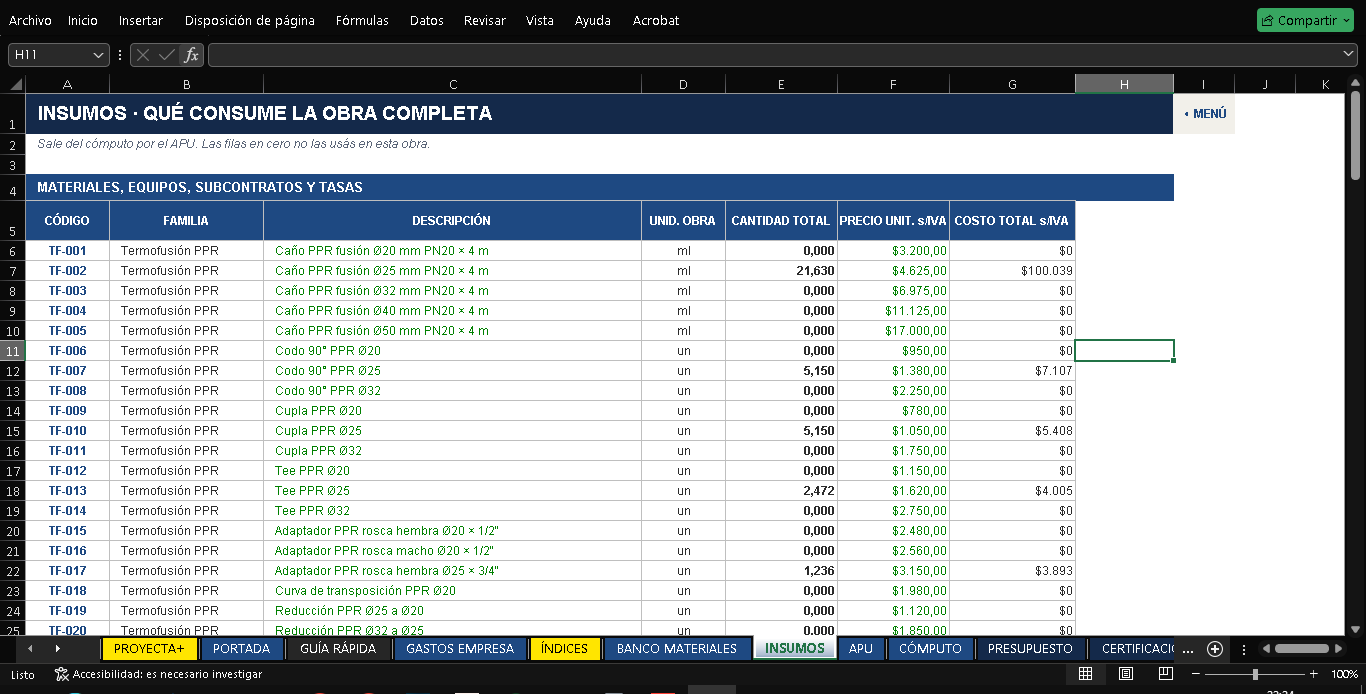Click the Insert Function fx icon
Viewport: 1366px width, 694px height.
point(191,55)
